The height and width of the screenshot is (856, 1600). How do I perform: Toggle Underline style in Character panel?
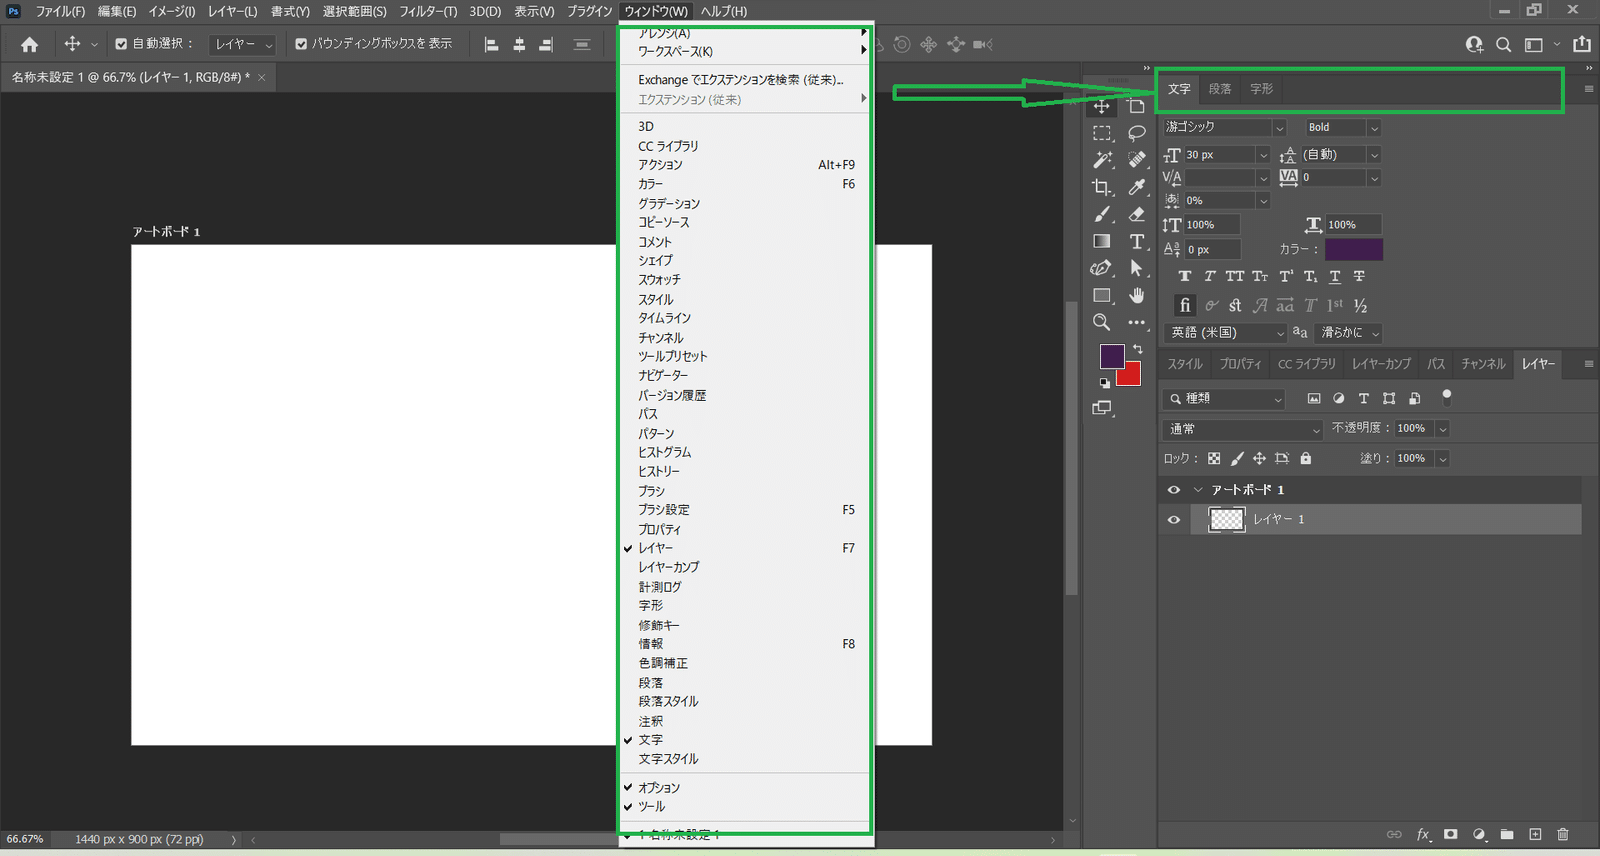click(x=1335, y=276)
